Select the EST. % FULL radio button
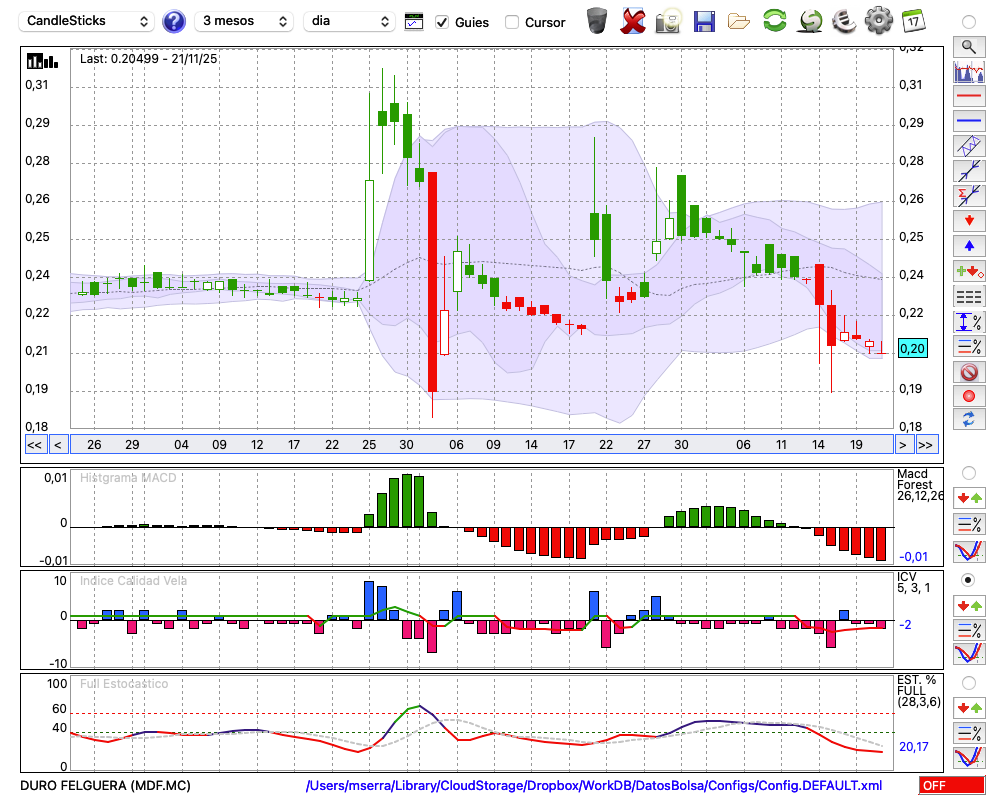Screen dimensions: 1000x800 [968, 683]
